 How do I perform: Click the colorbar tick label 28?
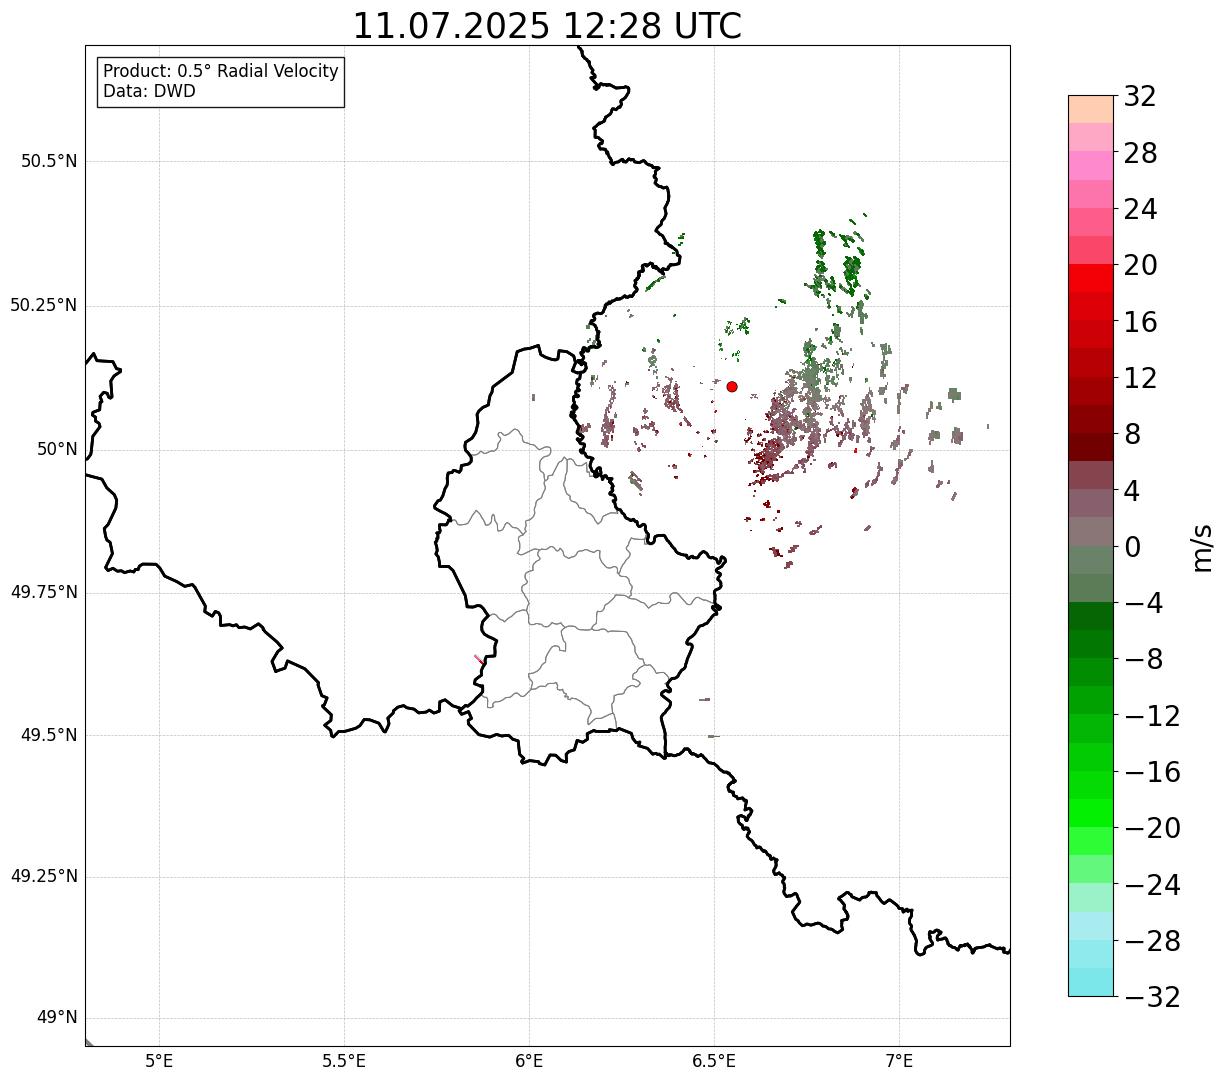[1140, 153]
